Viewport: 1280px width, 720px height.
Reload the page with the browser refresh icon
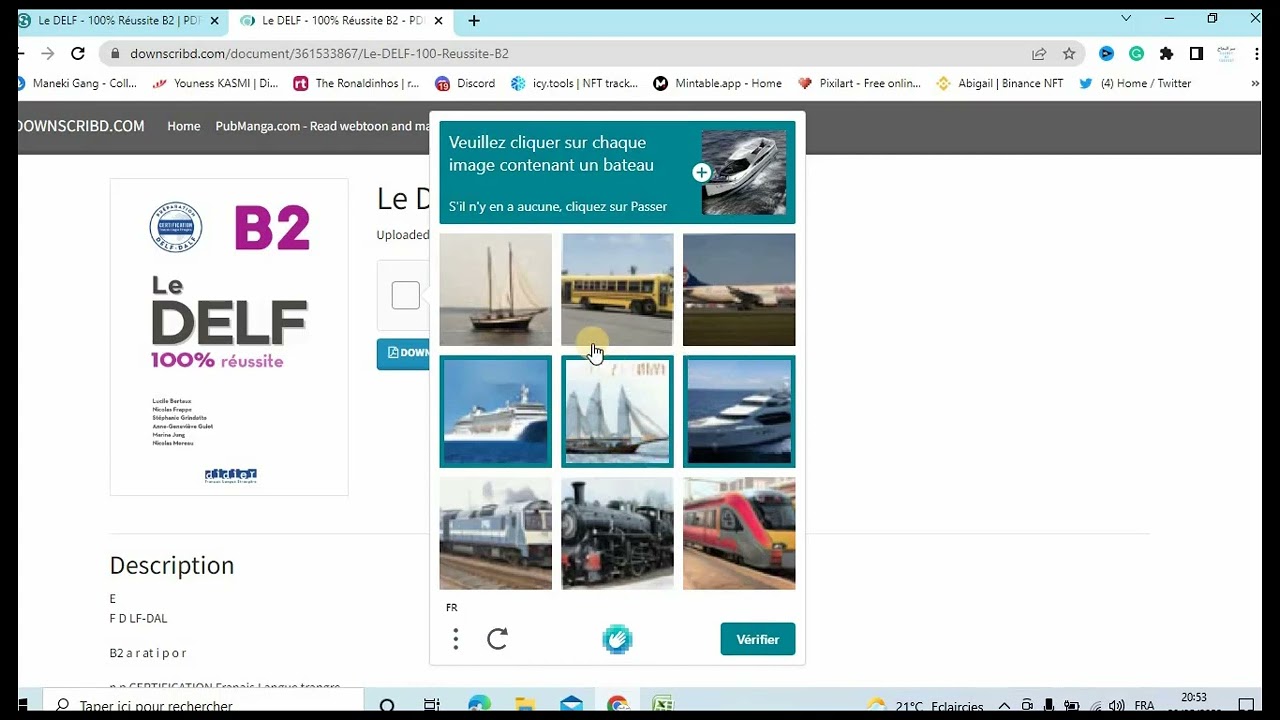click(78, 54)
